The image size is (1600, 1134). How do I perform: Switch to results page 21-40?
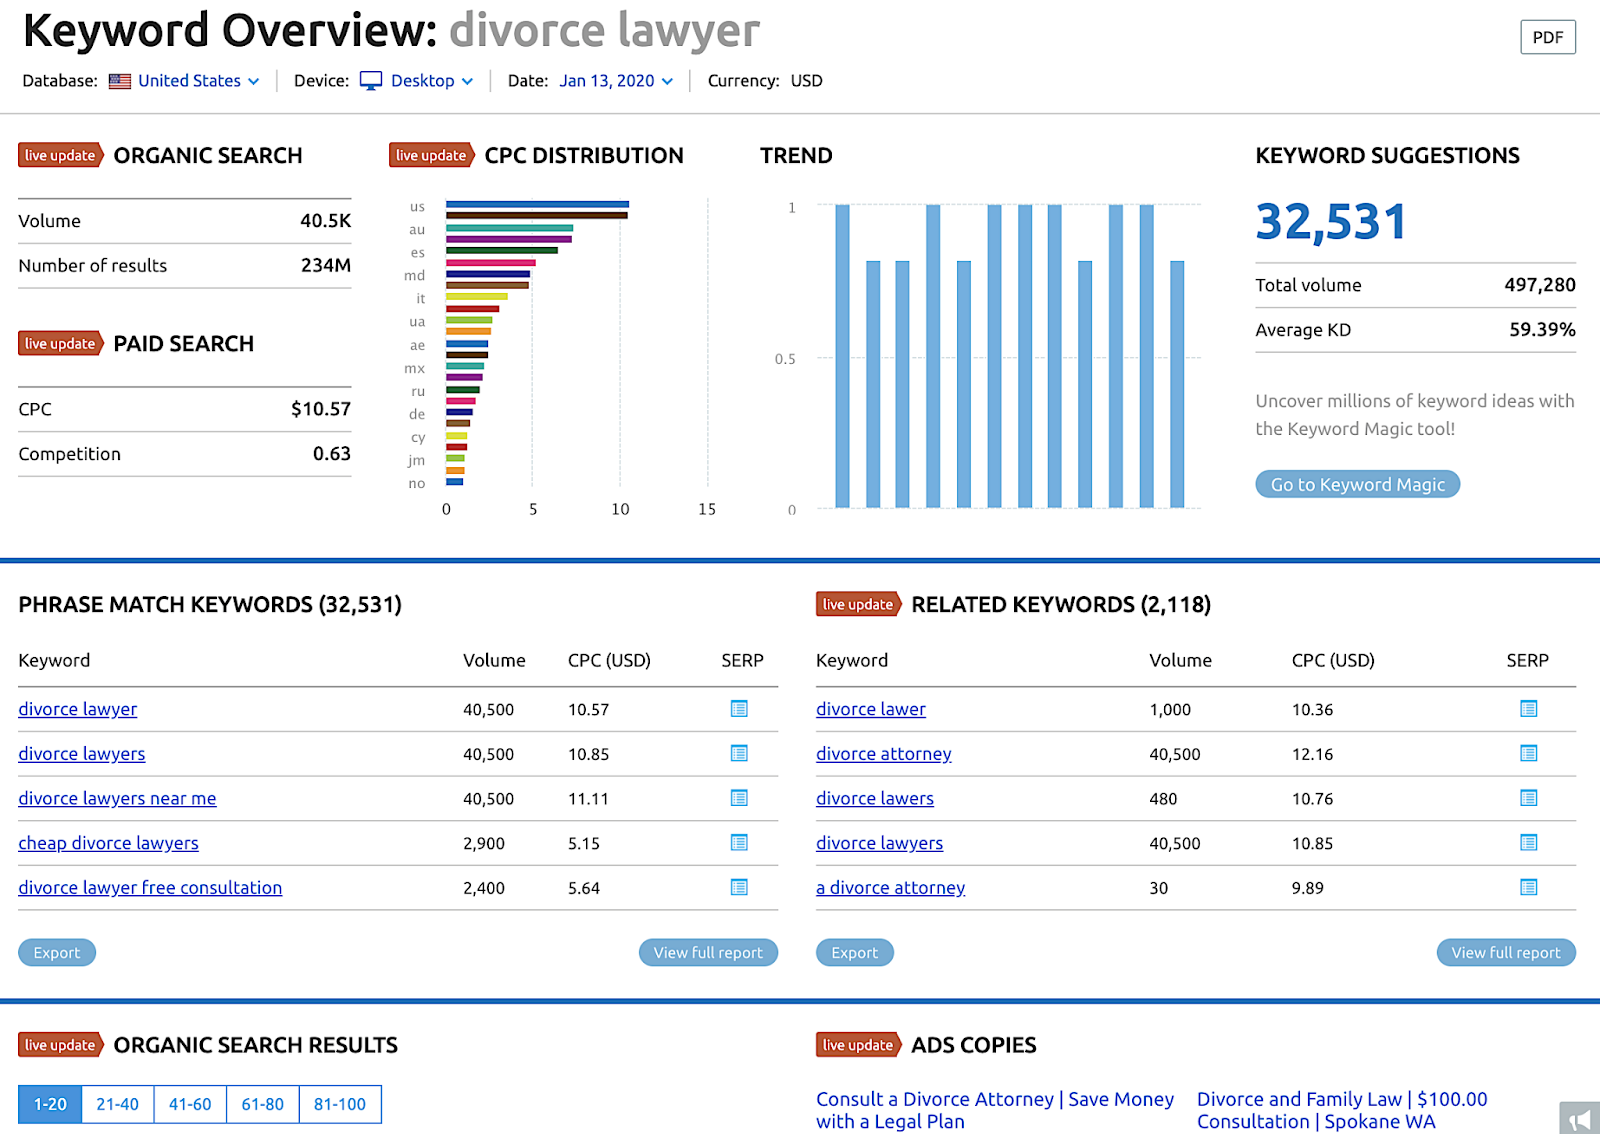(x=118, y=1104)
